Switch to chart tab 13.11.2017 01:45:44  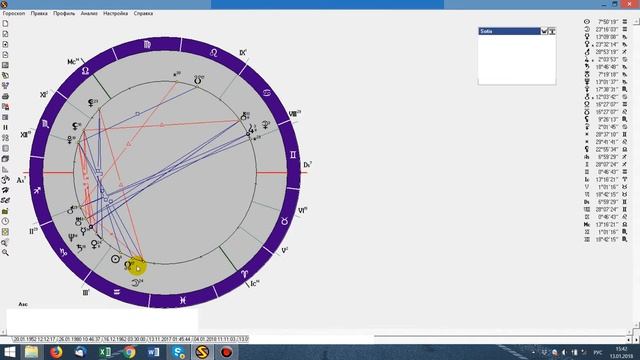169,339
